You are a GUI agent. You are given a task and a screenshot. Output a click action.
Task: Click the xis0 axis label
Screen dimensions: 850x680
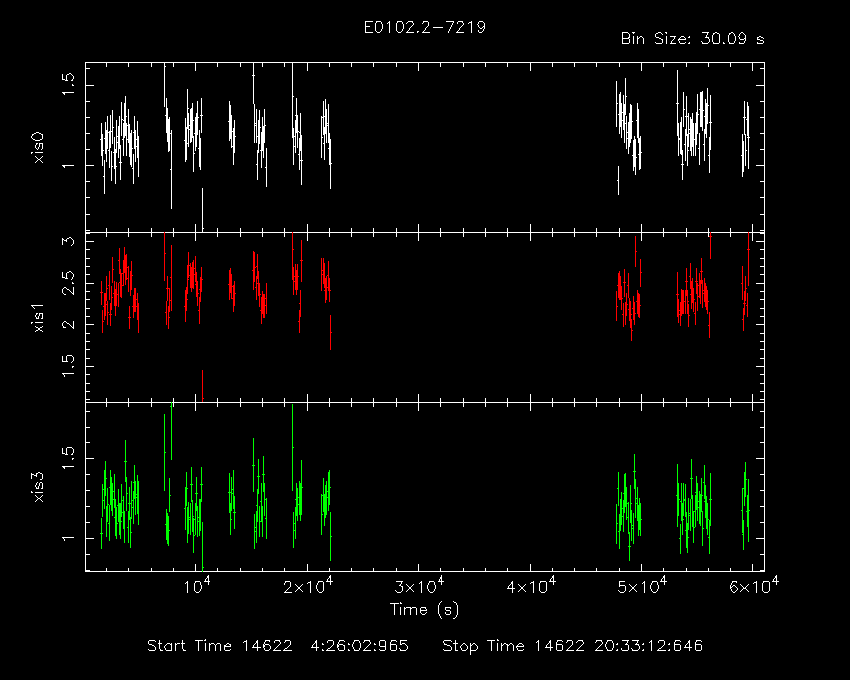click(39, 147)
